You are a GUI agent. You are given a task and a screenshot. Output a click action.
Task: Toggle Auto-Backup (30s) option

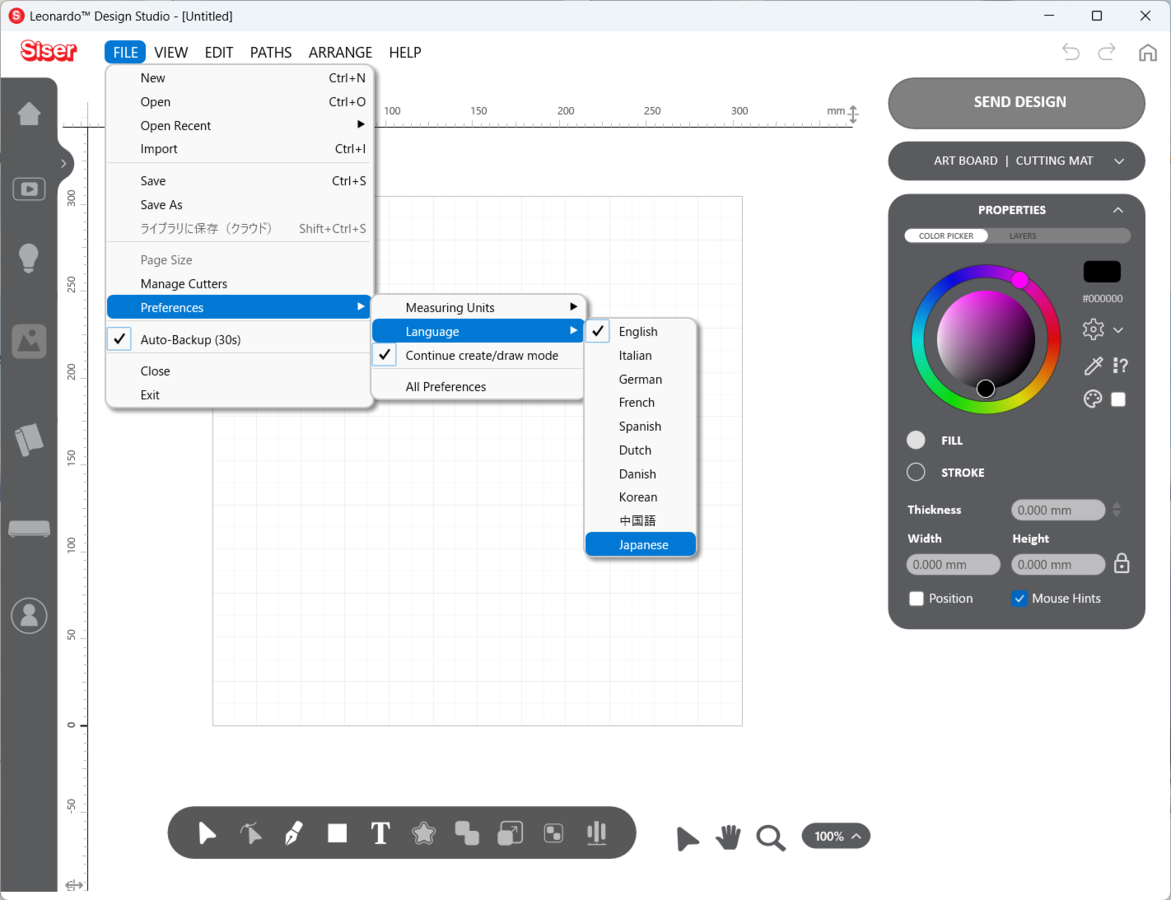pos(190,340)
